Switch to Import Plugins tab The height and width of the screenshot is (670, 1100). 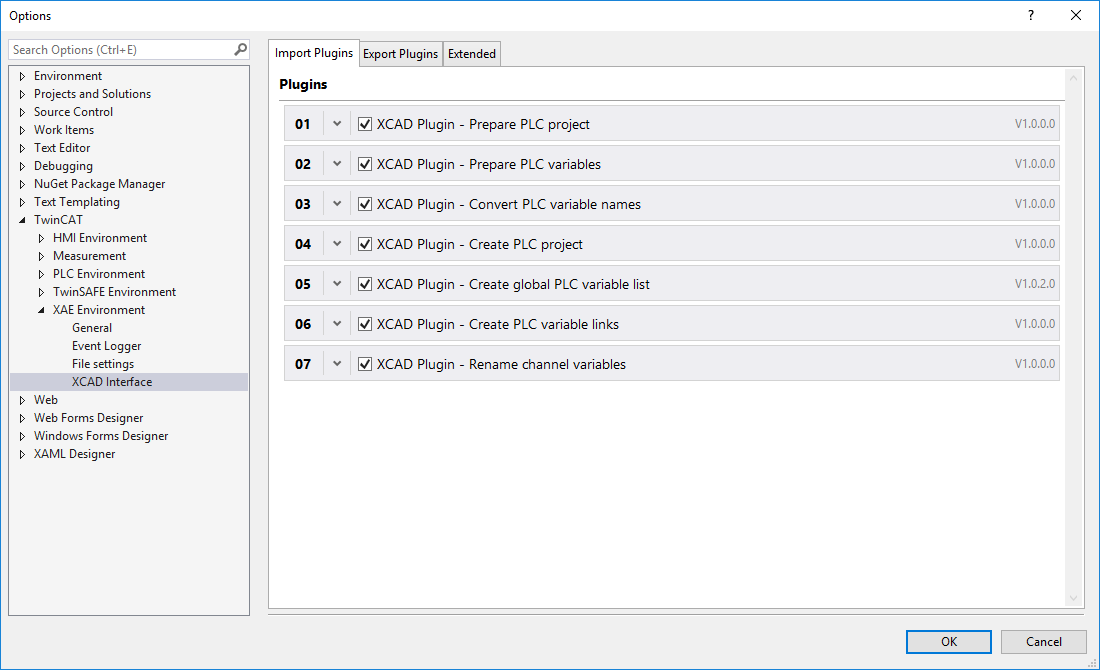314,53
